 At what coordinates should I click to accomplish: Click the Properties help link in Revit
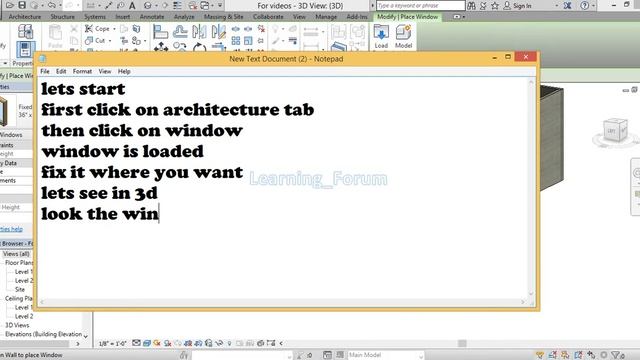pyautogui.click(x=11, y=229)
